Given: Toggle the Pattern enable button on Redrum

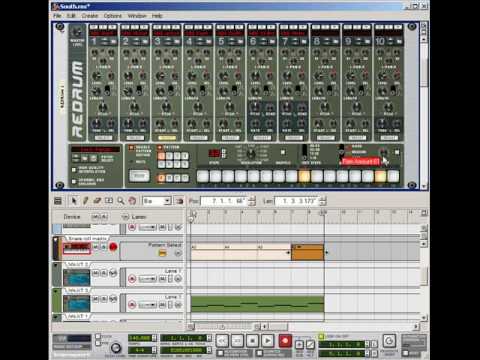Looking at the screenshot, I should [160, 147].
